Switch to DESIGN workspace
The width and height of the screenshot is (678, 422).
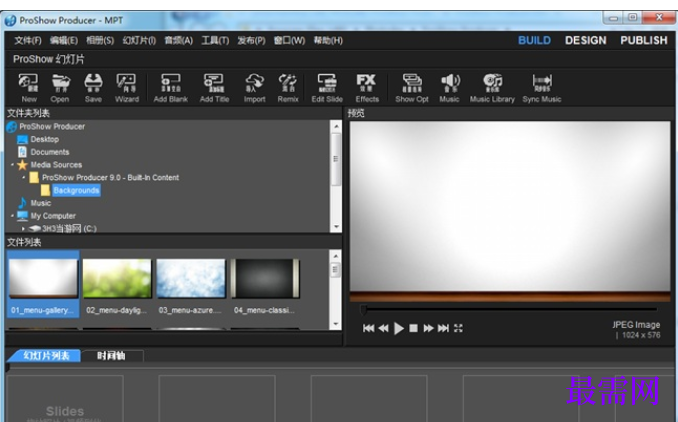click(585, 40)
